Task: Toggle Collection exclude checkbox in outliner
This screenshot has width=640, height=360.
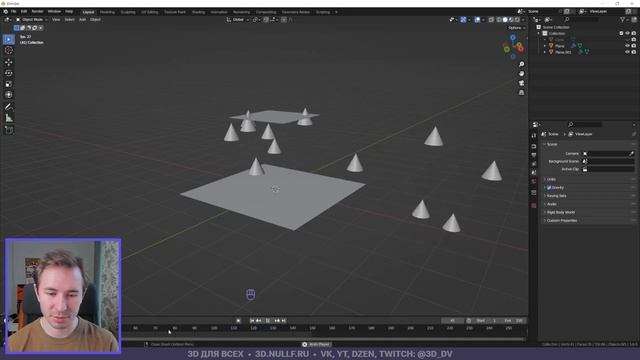Action: [621, 33]
